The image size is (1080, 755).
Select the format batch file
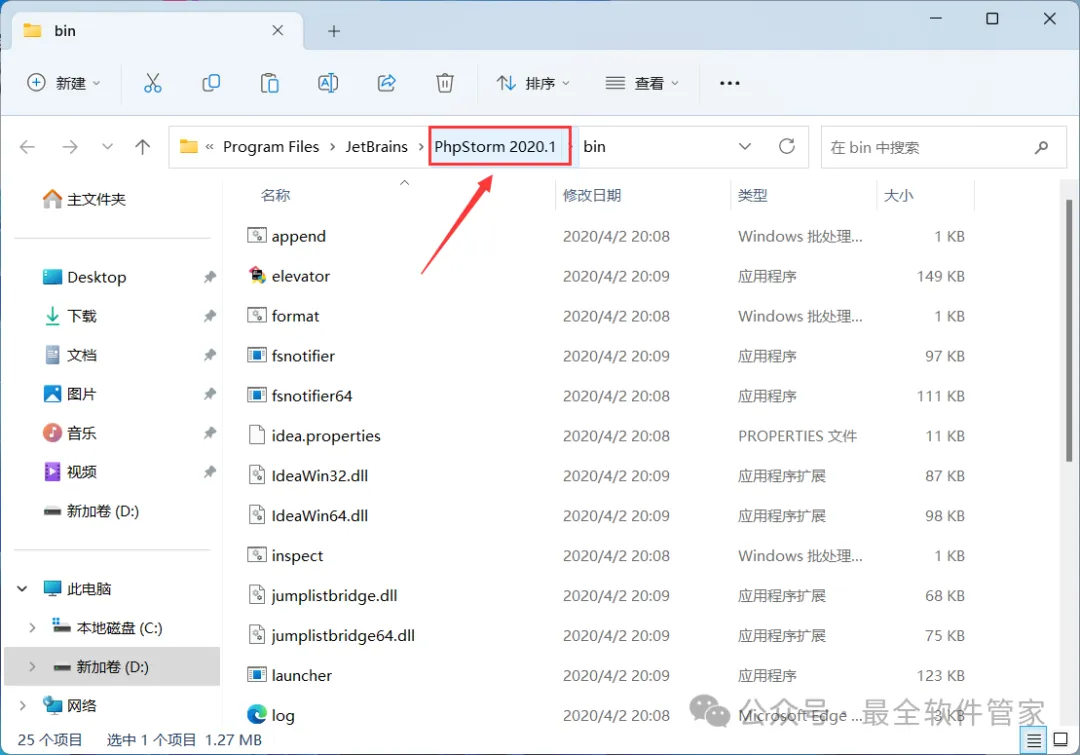click(x=295, y=316)
